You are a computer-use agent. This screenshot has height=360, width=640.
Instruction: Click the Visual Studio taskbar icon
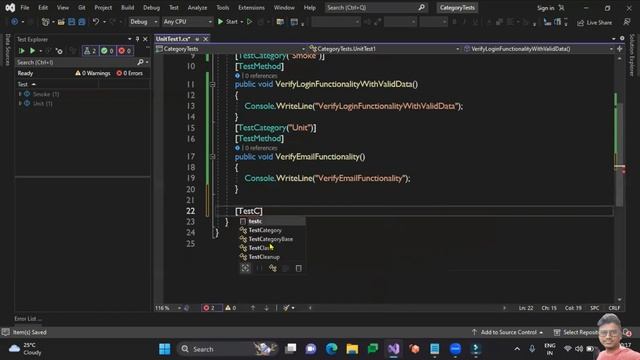coord(393,349)
